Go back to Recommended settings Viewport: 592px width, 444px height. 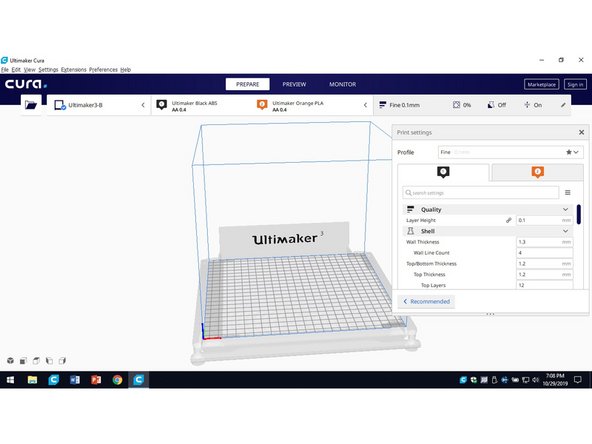427,301
